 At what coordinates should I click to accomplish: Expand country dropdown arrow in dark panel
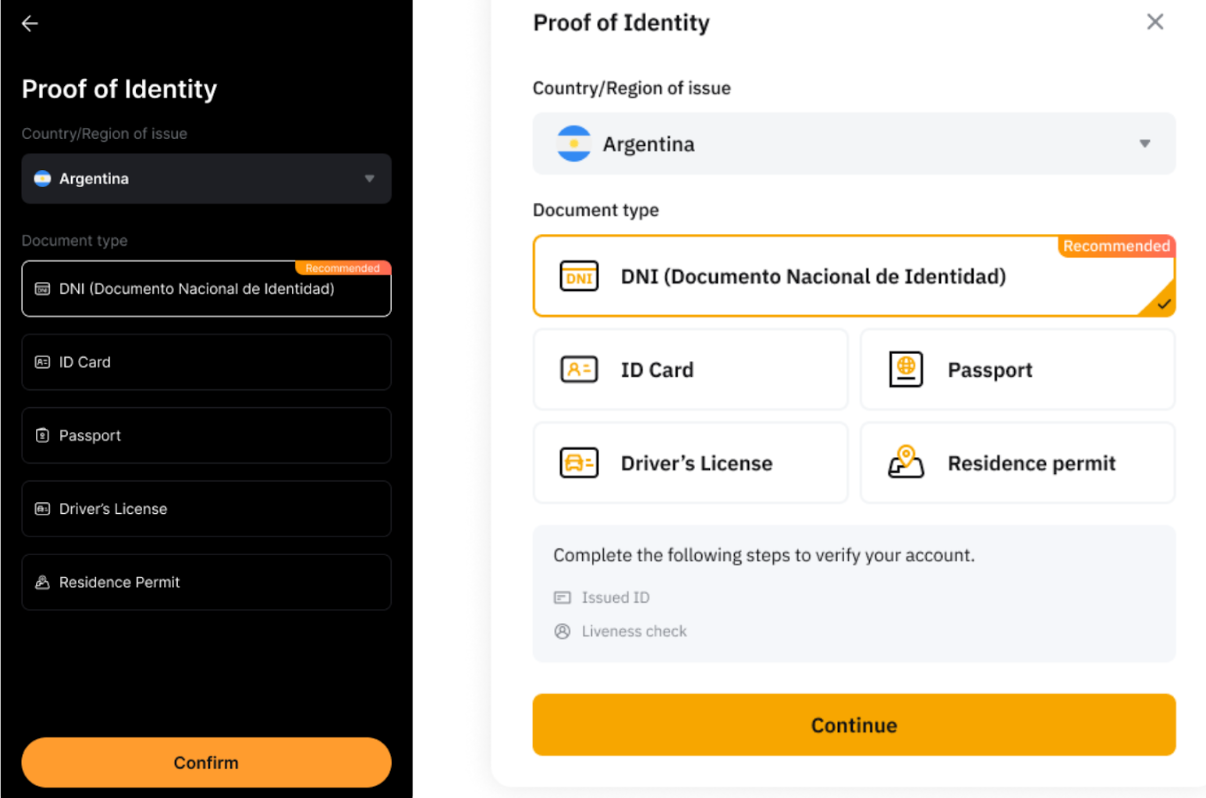[x=369, y=179]
